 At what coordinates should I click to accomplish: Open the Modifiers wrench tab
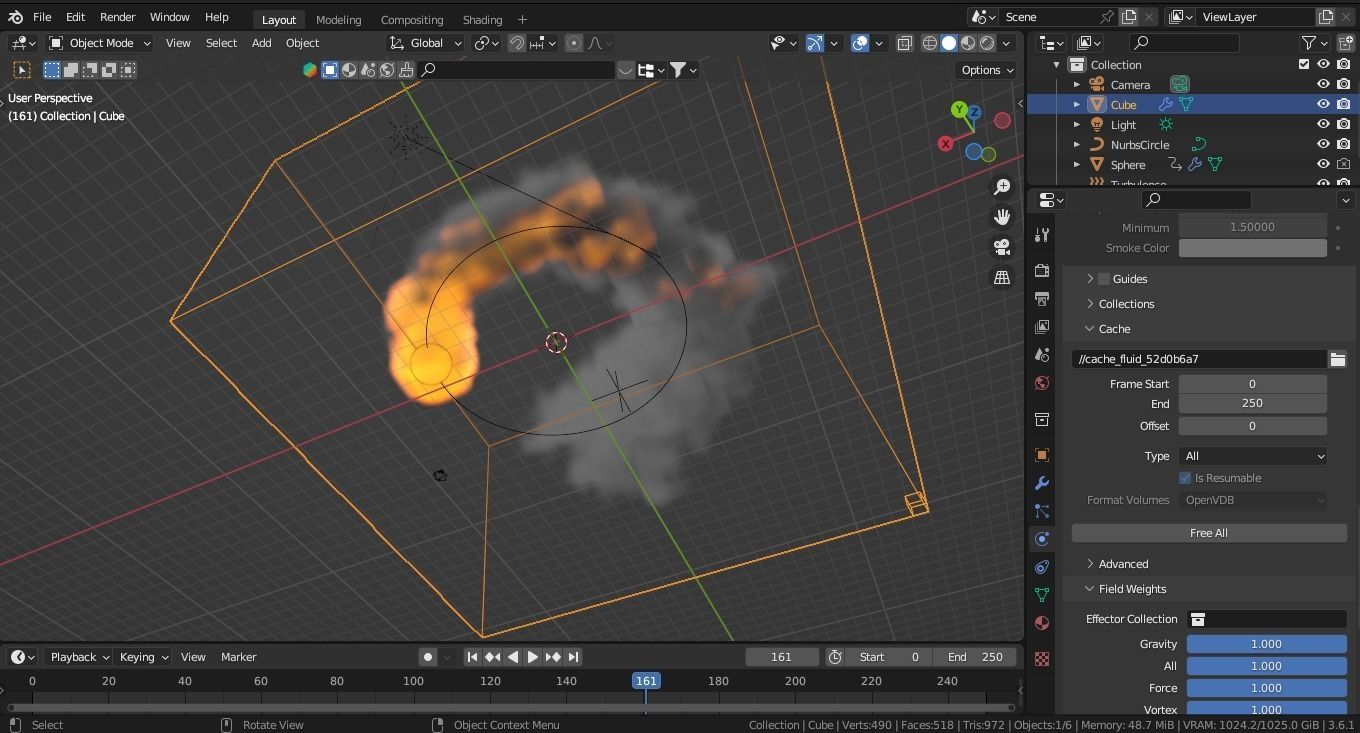1041,483
